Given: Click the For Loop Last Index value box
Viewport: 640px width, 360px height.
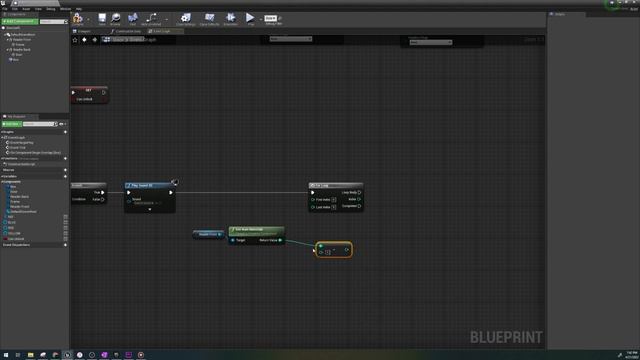Looking at the screenshot, I should point(334,207).
